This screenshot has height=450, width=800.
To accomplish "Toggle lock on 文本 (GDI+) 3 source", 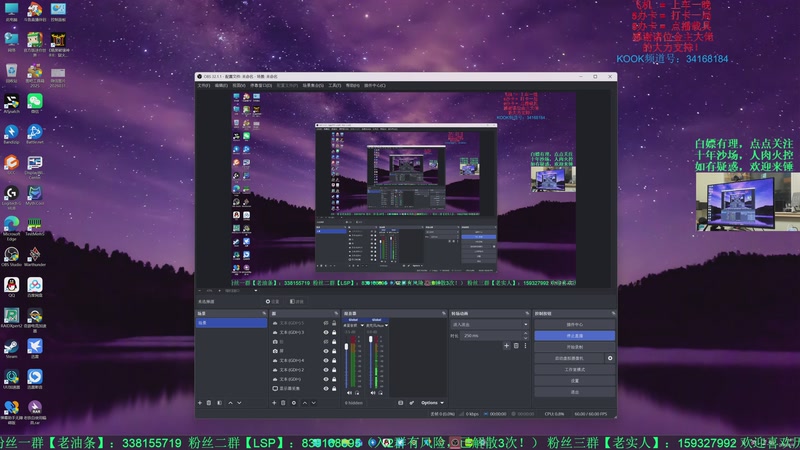I will tap(334, 333).
